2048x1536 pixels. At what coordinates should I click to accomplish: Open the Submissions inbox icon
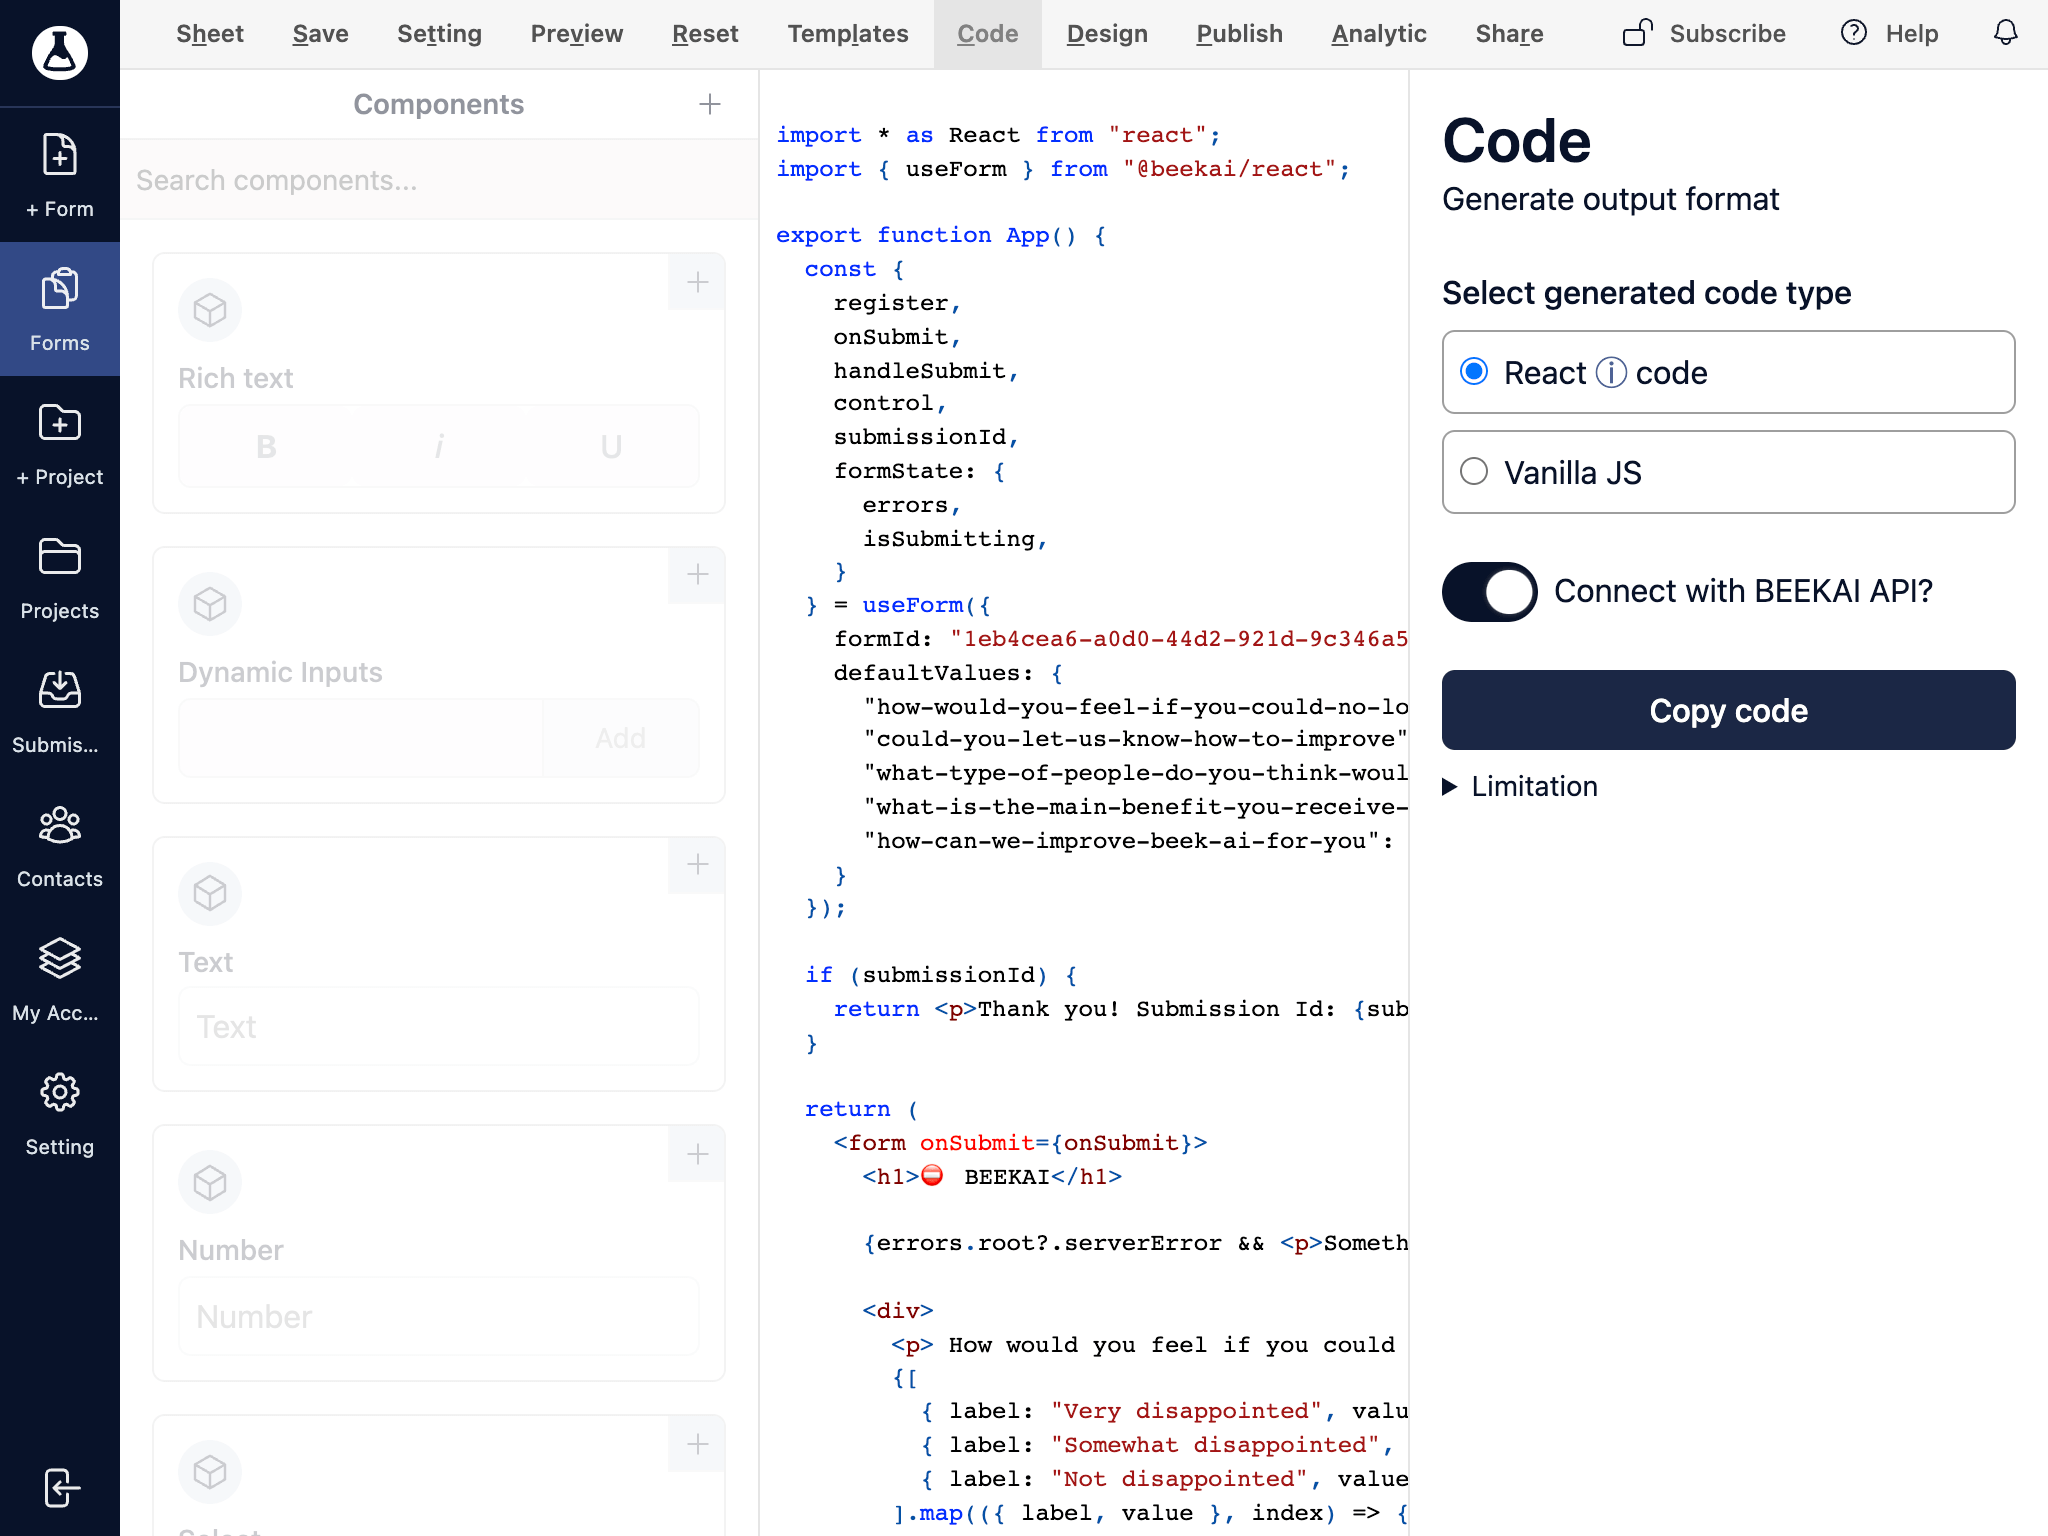[x=60, y=690]
